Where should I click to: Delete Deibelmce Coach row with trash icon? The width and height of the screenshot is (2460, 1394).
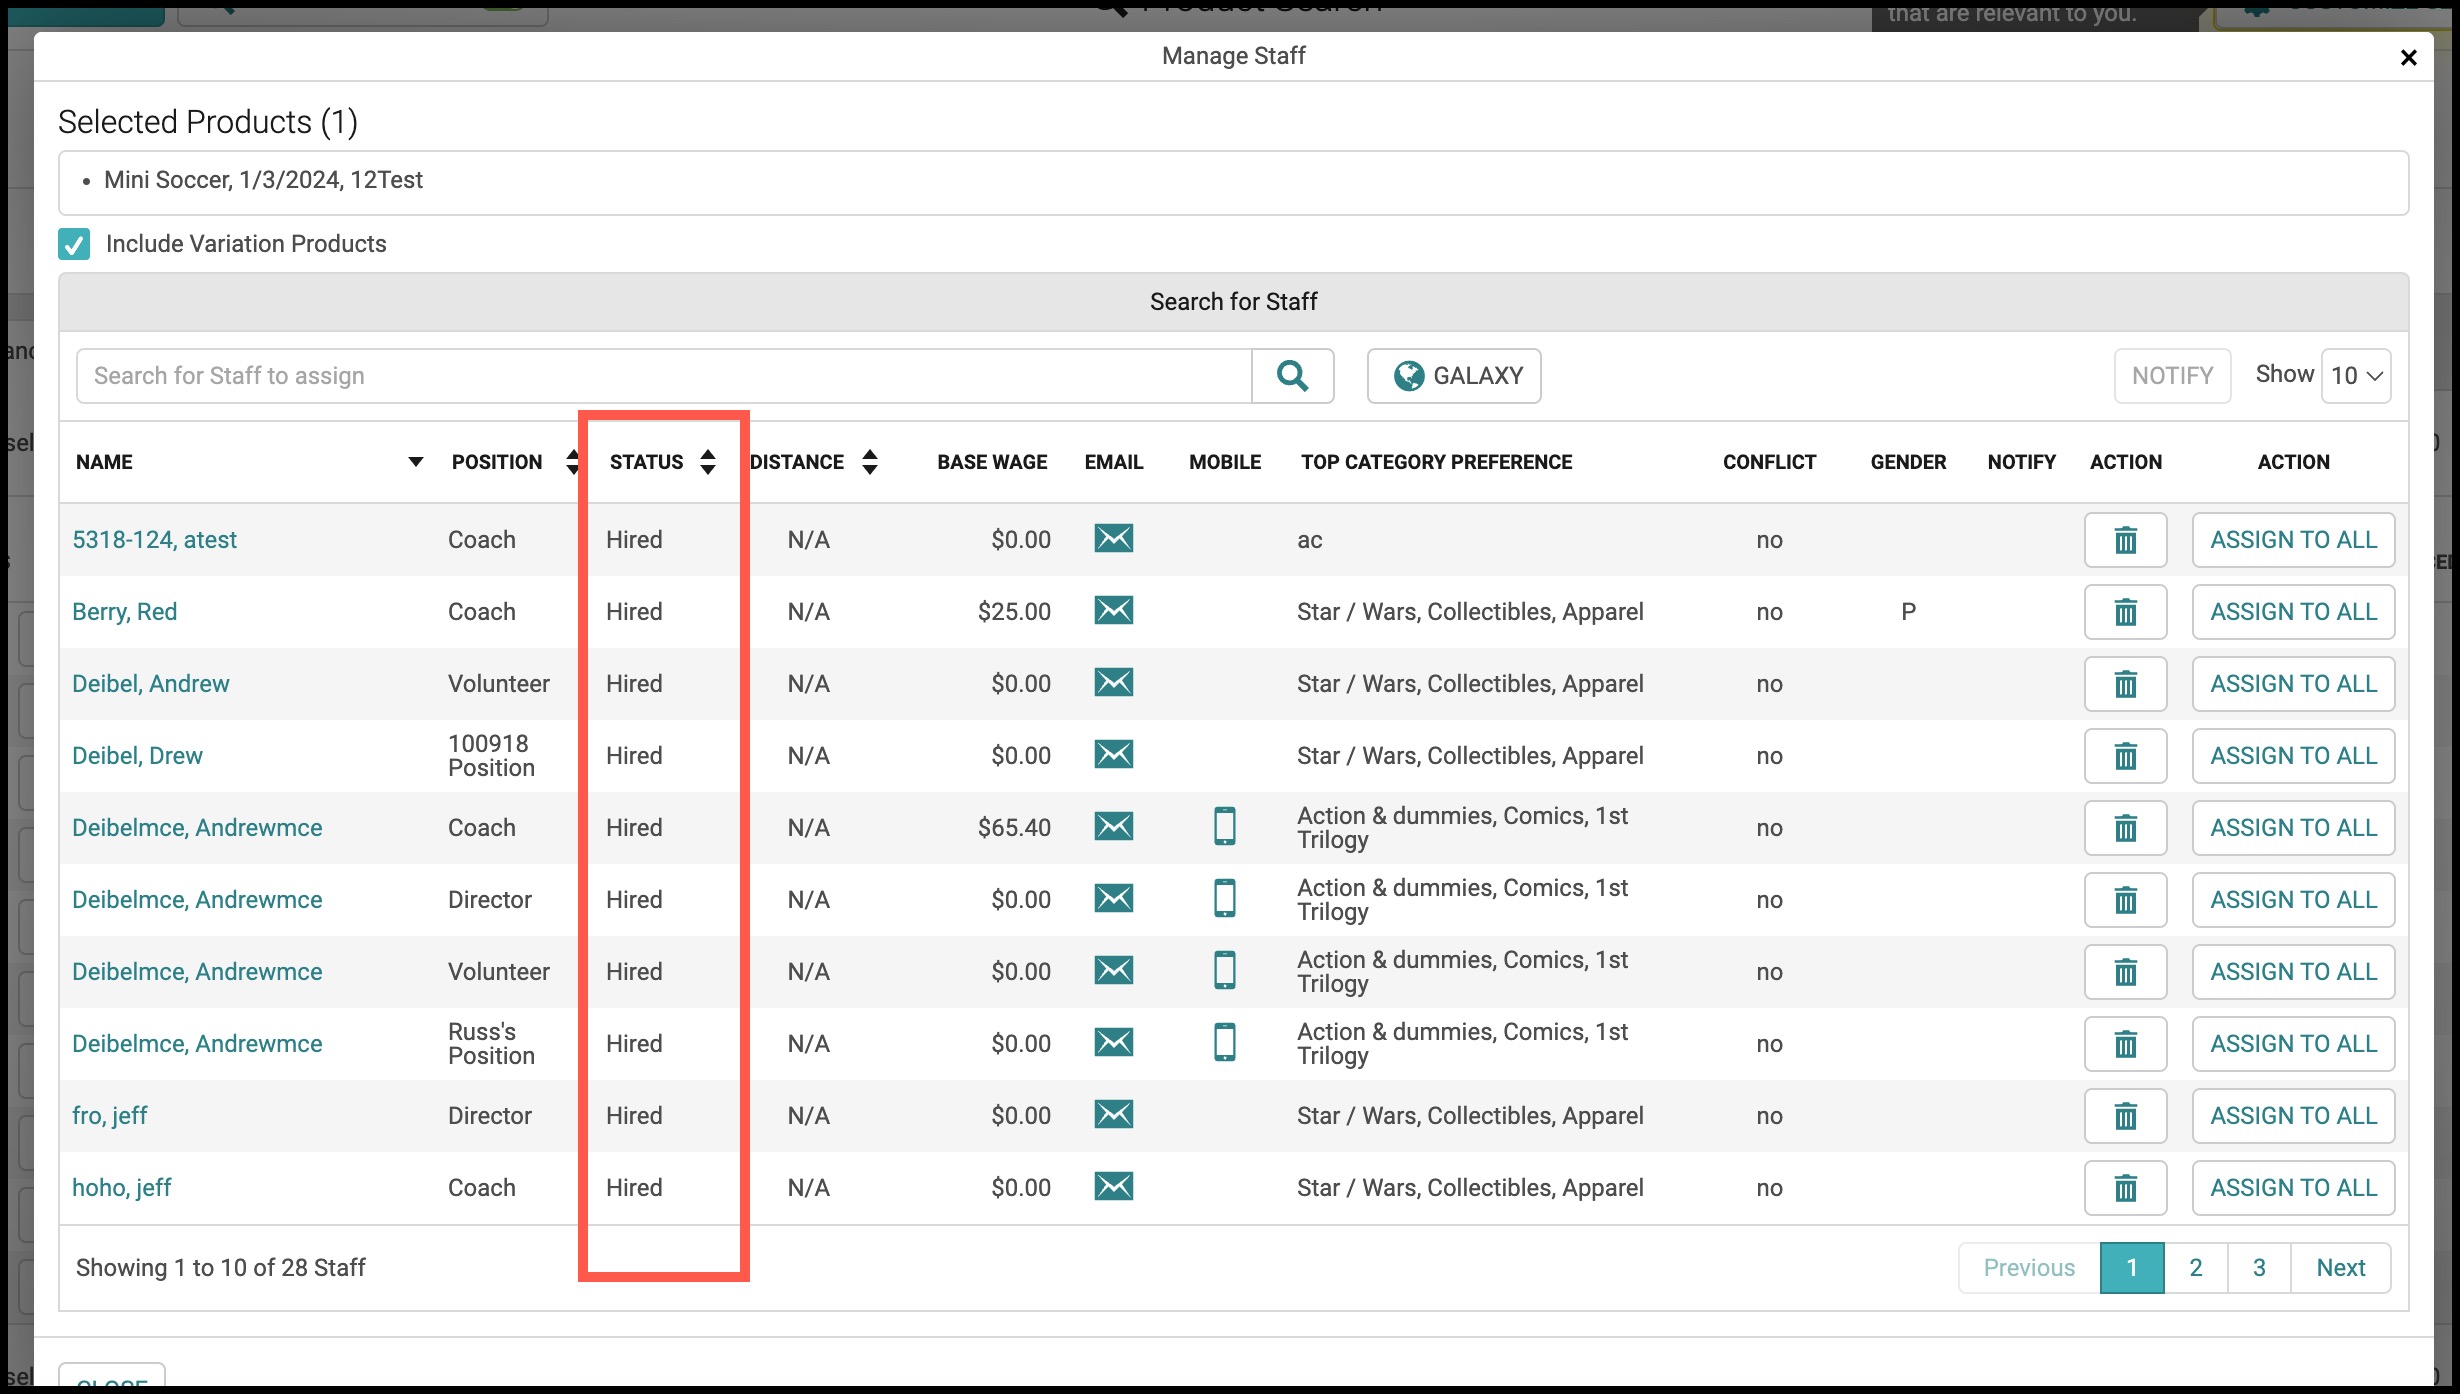tap(2125, 828)
